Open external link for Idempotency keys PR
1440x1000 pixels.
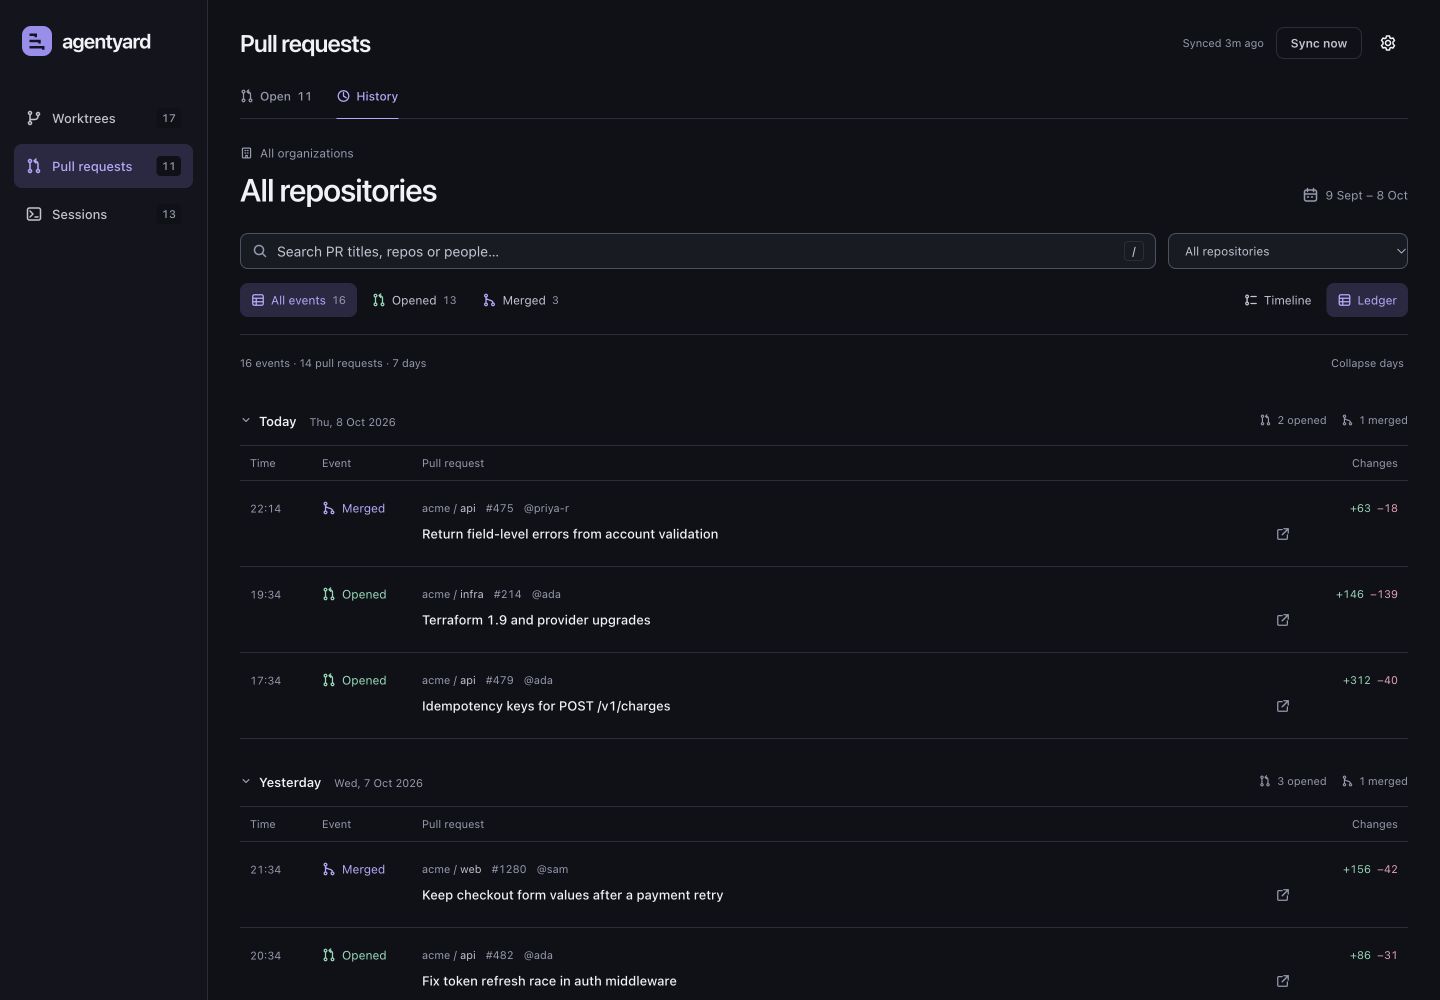pos(1283,706)
